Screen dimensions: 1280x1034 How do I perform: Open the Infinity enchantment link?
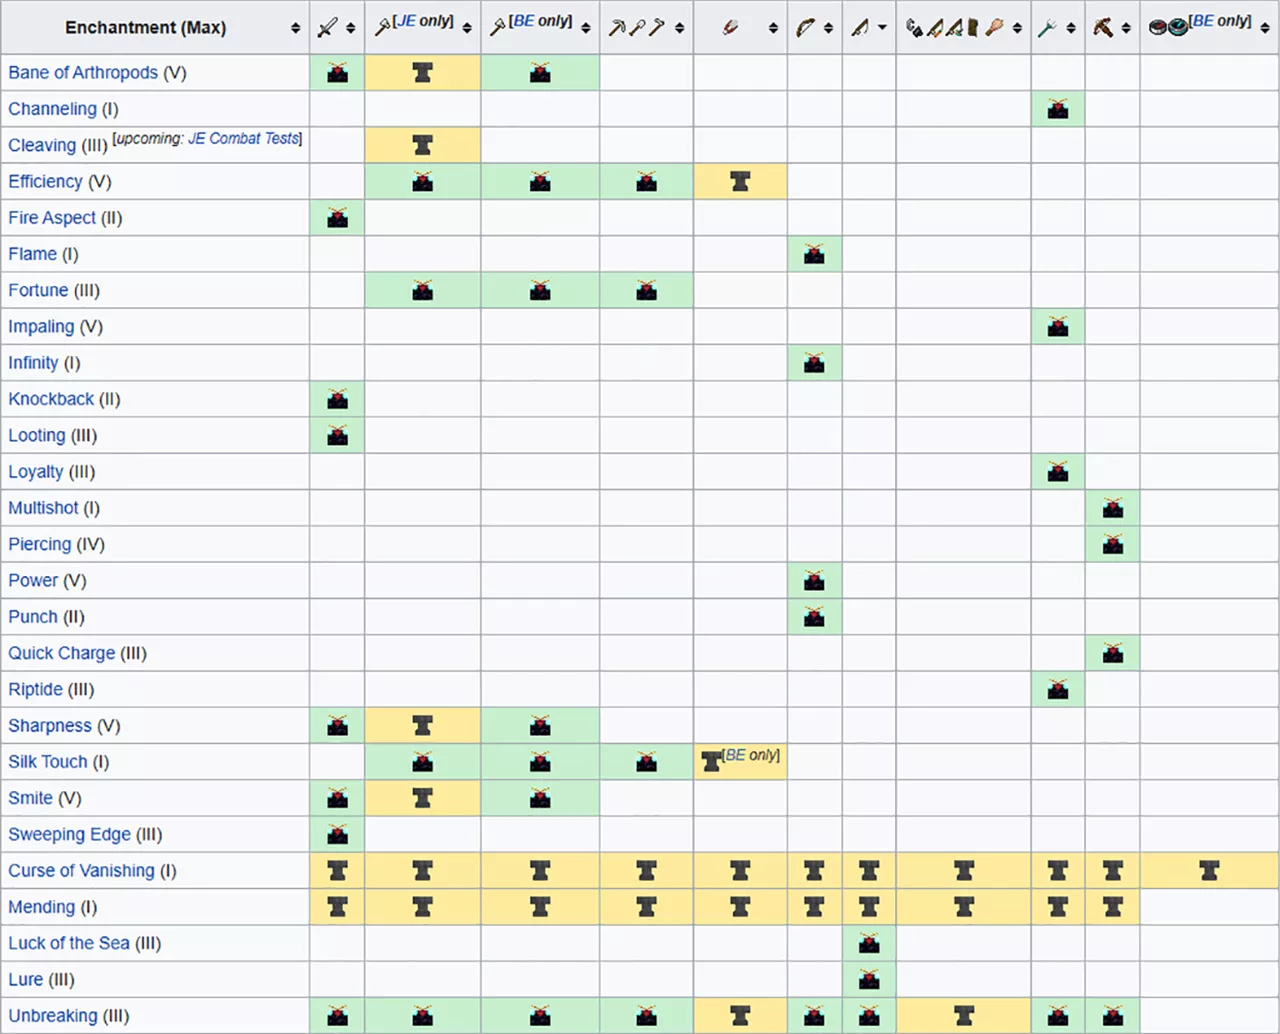coord(33,363)
